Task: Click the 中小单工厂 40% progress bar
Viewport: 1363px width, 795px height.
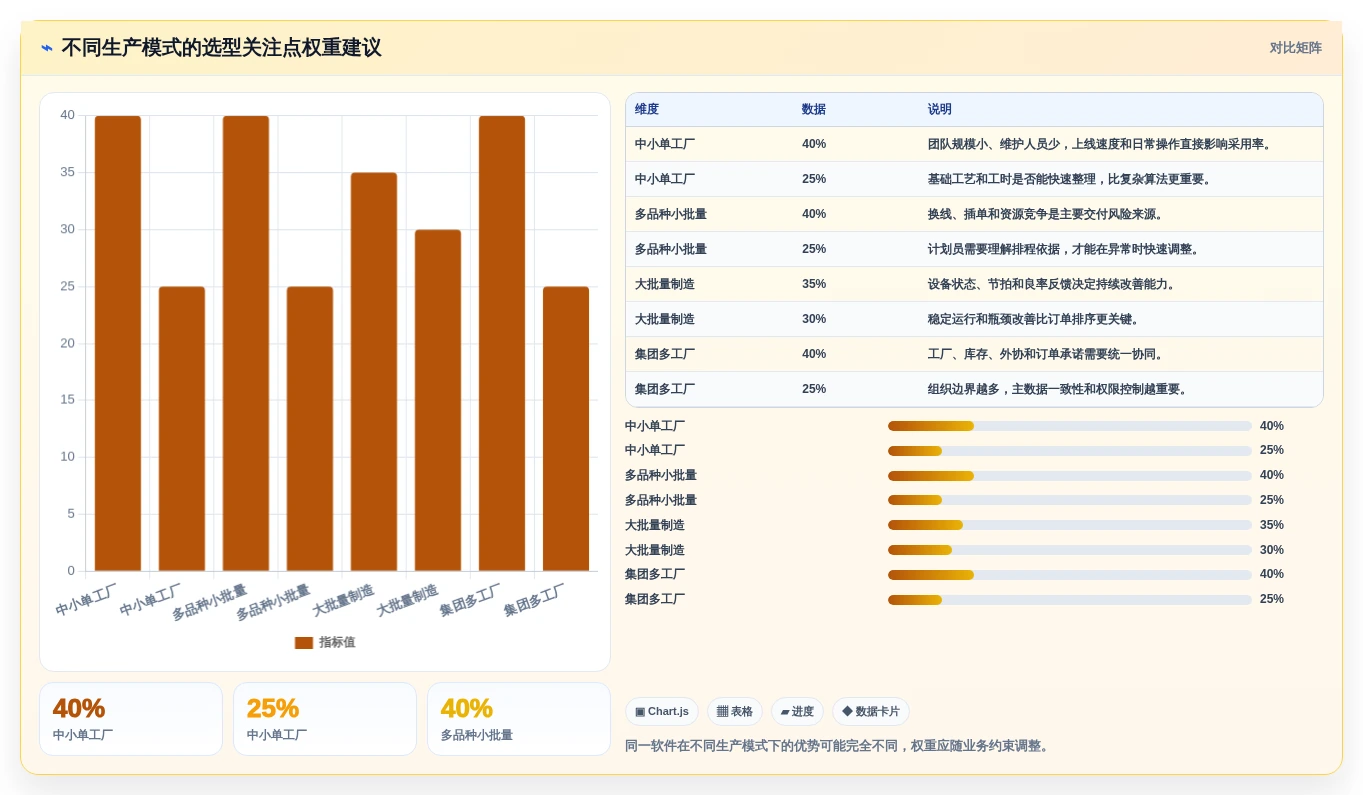Action: click(x=1070, y=426)
